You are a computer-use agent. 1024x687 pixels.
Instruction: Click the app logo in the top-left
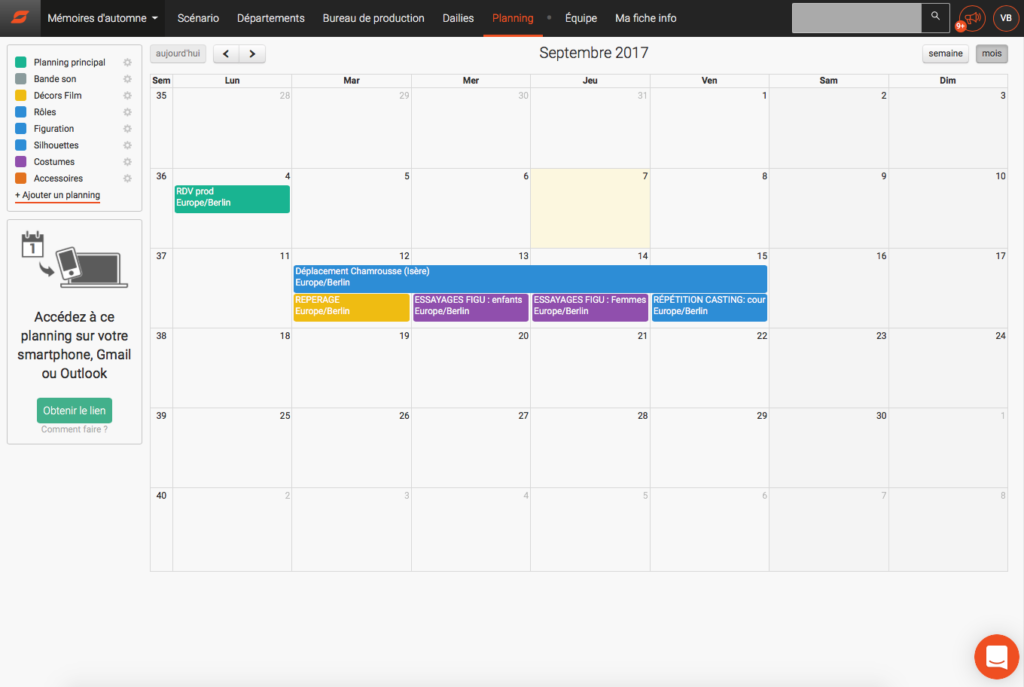coord(20,18)
